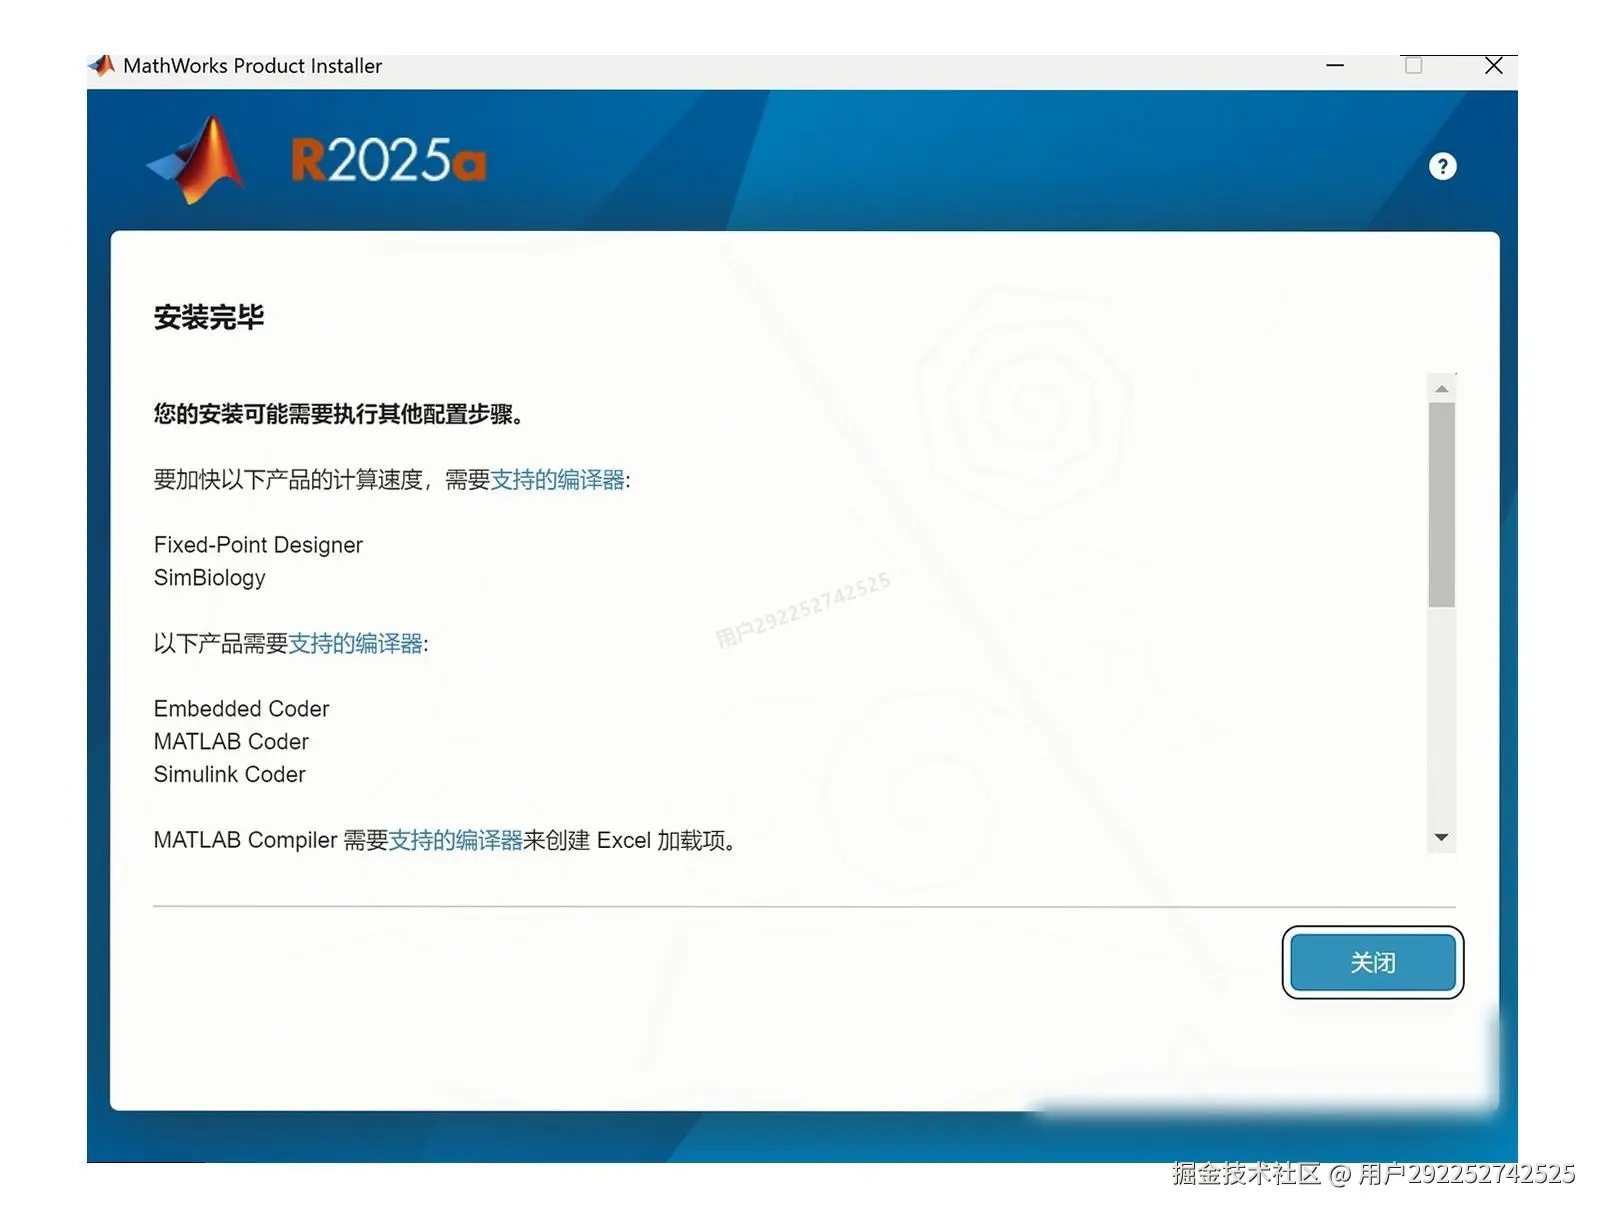Image resolution: width=1606 pixels, height=1218 pixels.
Task: Maximize the installer window
Action: (1413, 65)
